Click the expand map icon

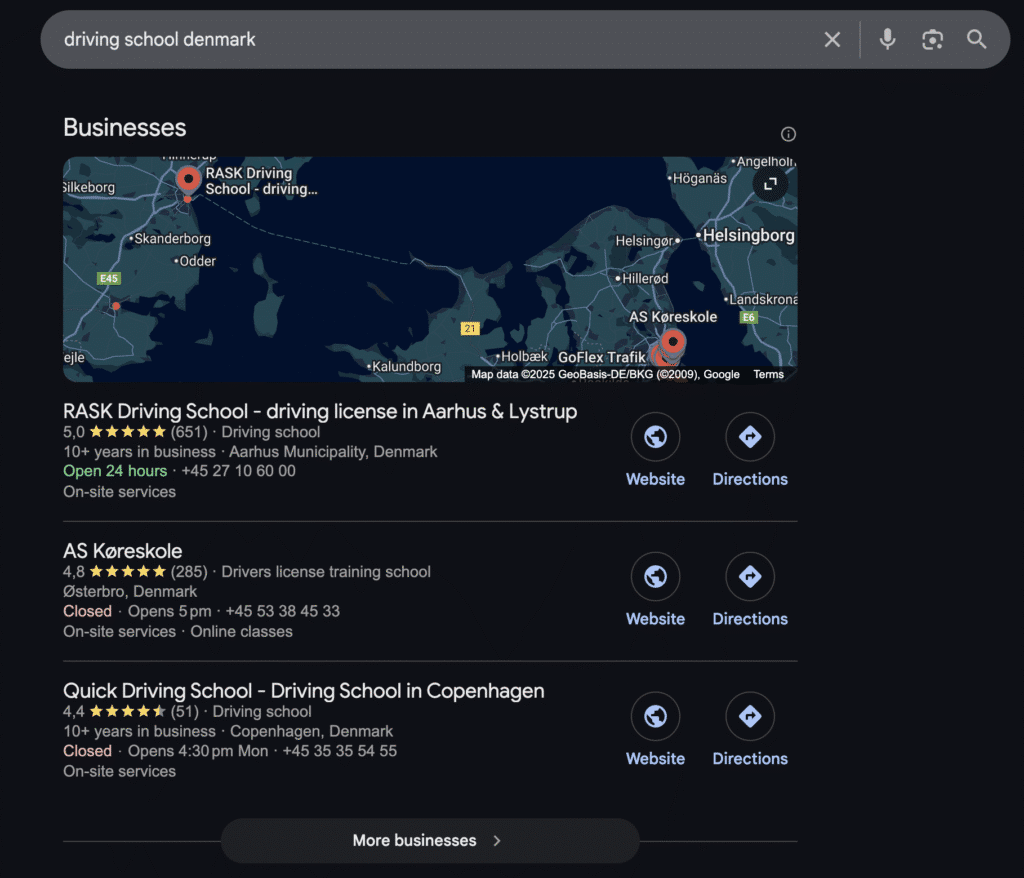(x=769, y=184)
